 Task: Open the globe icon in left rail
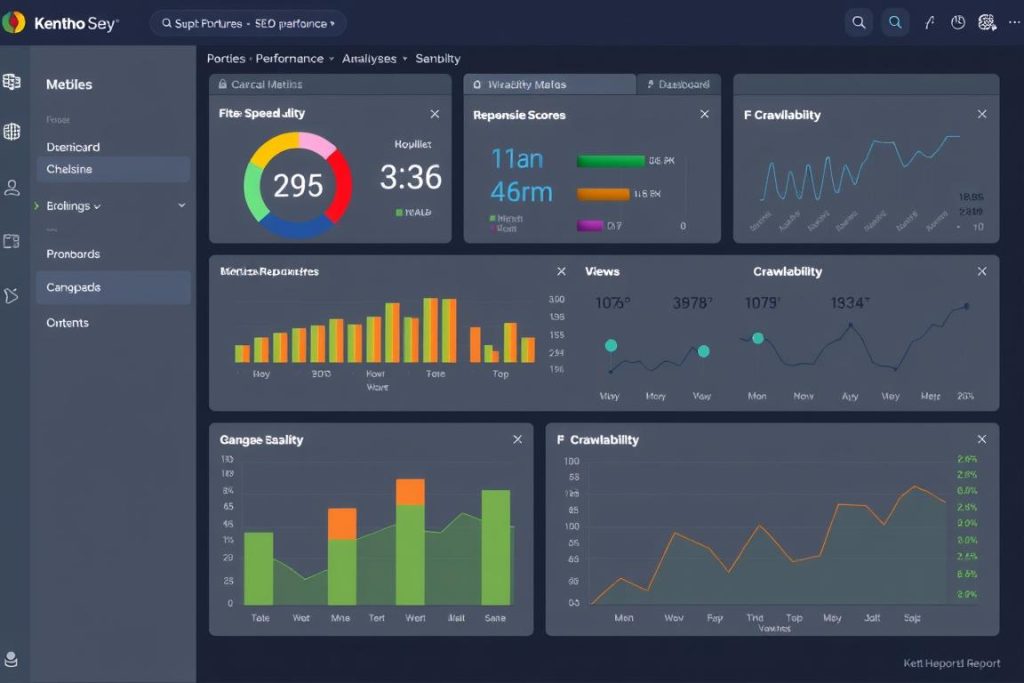point(12,131)
